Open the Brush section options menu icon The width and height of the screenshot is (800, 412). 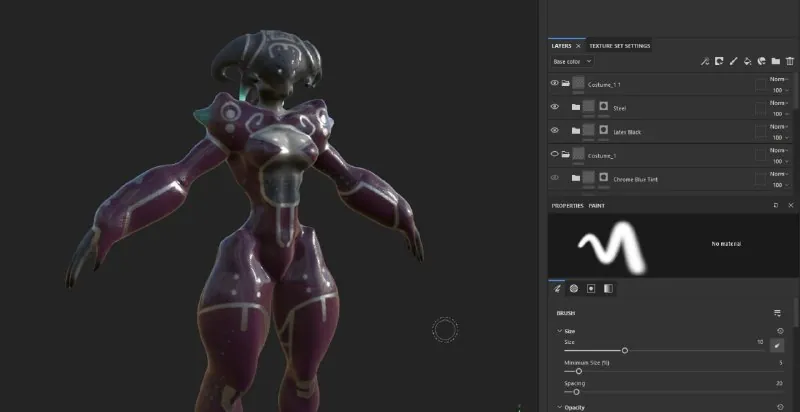point(777,313)
